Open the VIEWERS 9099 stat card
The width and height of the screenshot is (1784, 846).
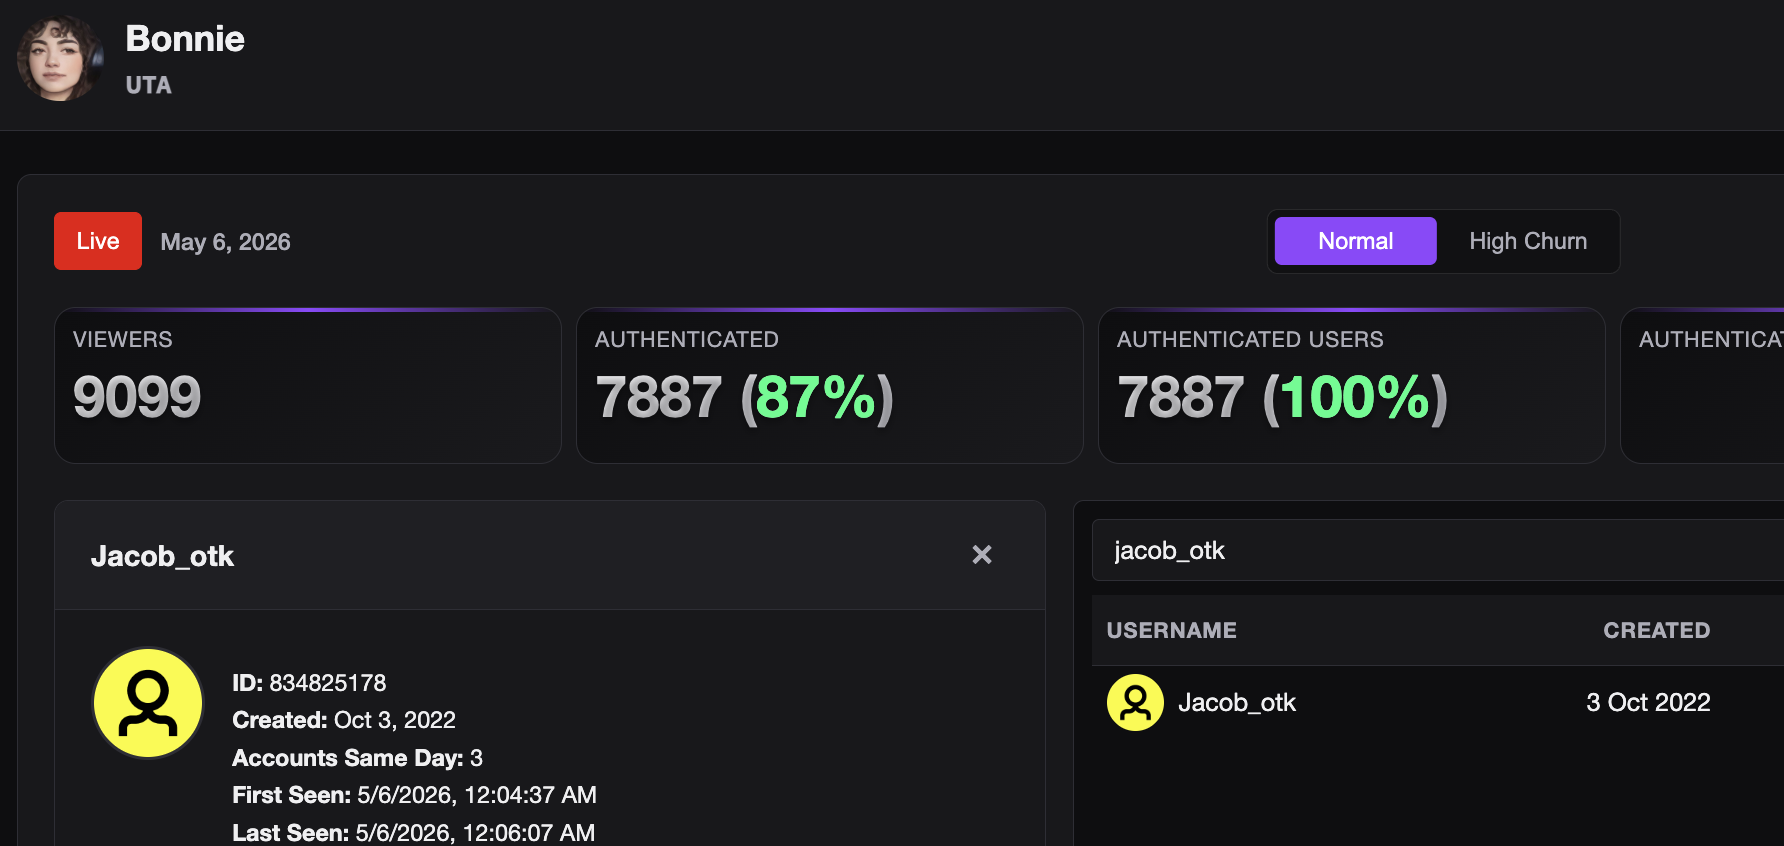coord(308,385)
